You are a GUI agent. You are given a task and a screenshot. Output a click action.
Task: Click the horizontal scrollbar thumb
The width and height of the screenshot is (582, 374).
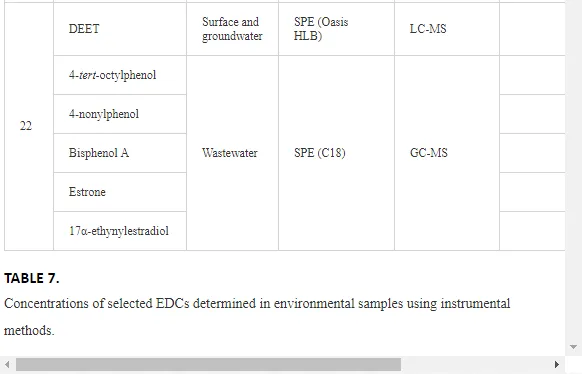208,364
